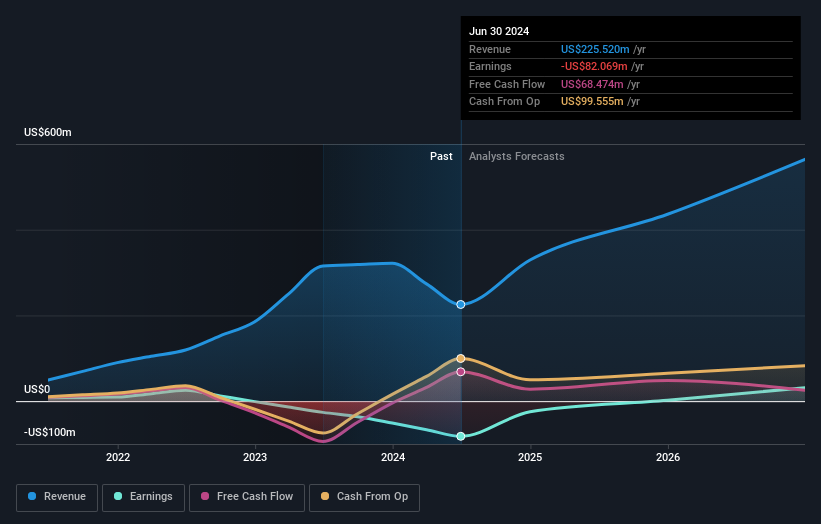
Task: Click the pink Free Cash Flow legend dot
Action: (205, 496)
